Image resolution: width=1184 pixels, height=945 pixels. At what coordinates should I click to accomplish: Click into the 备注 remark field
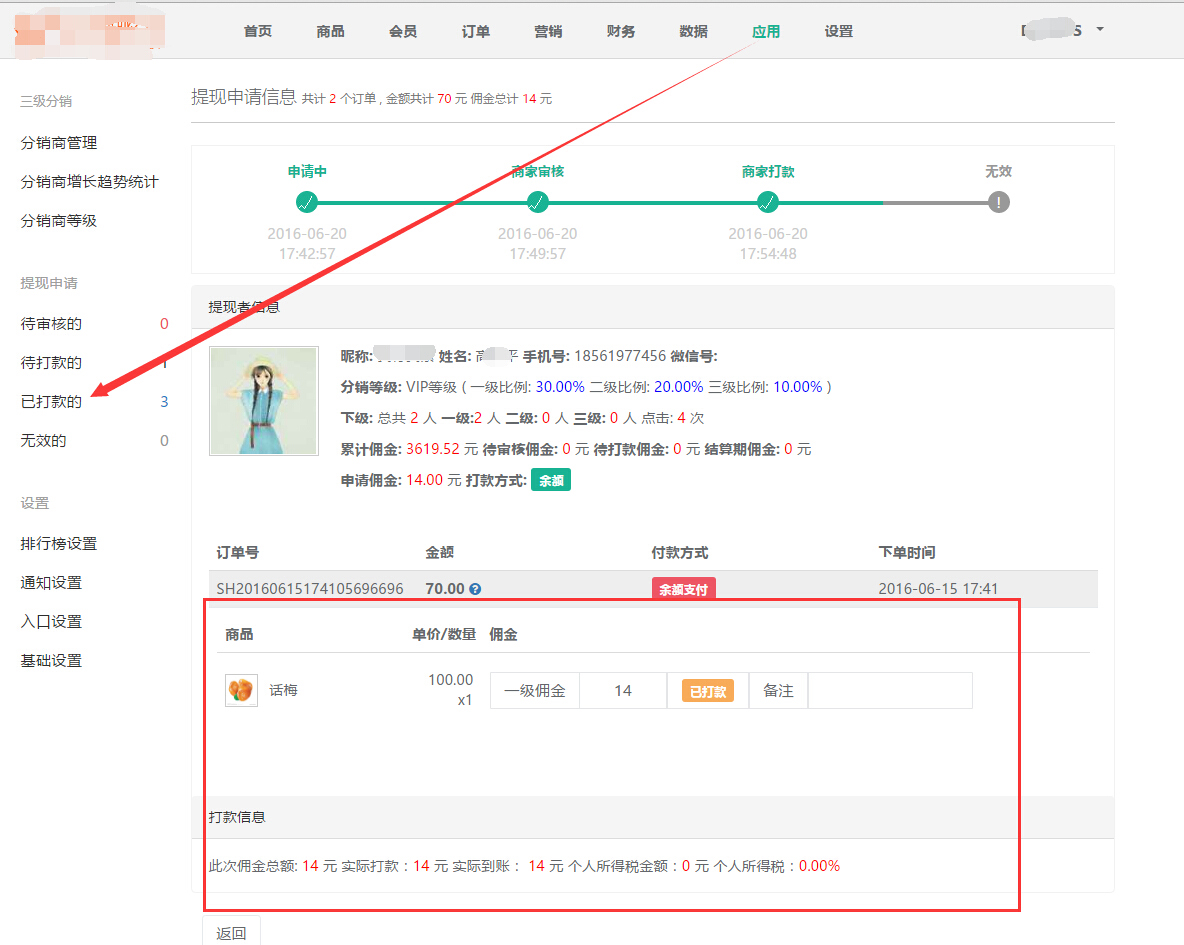889,691
